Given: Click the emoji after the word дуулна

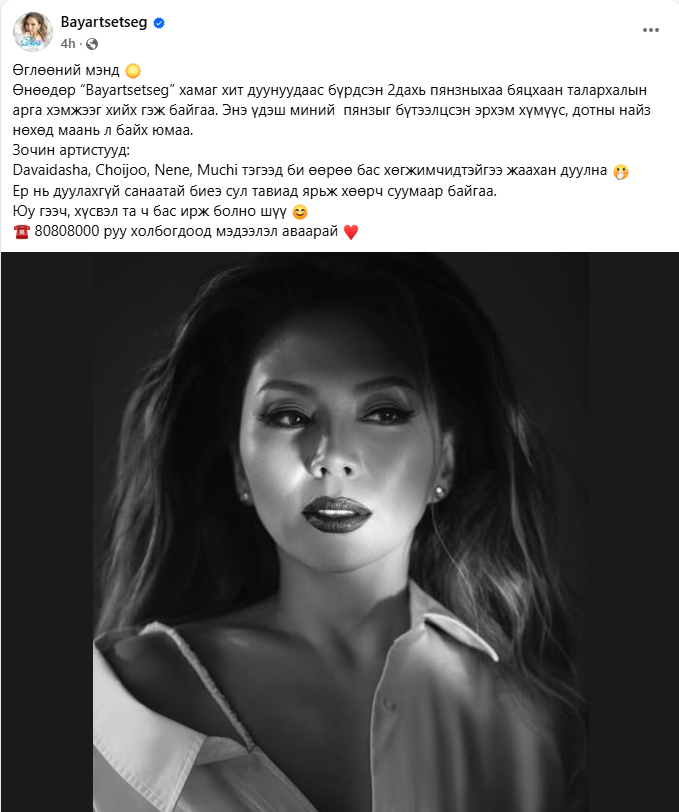Looking at the screenshot, I should pos(620,171).
